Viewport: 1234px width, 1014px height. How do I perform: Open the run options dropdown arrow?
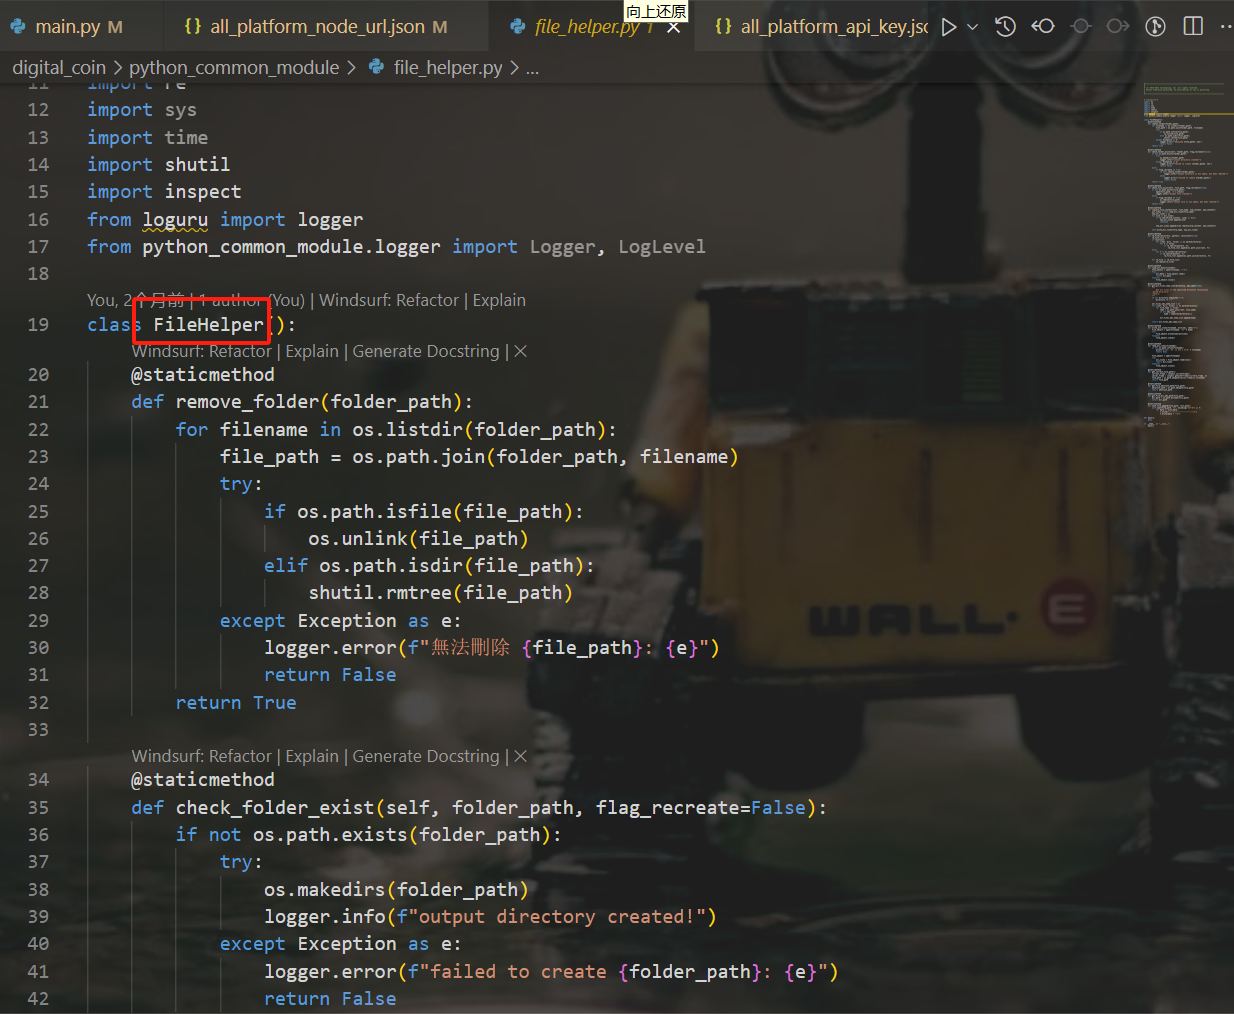pos(972,27)
